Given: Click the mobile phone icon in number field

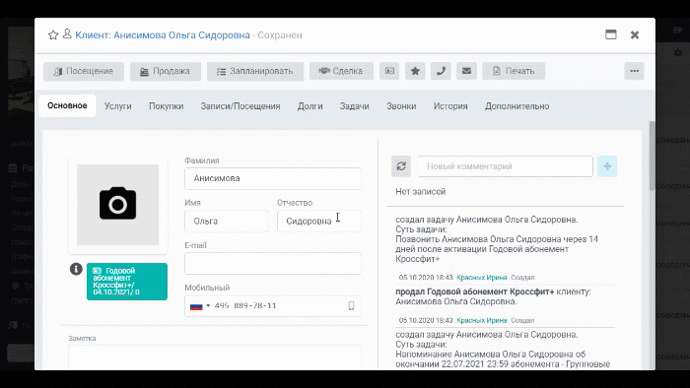Looking at the screenshot, I should point(351,306).
